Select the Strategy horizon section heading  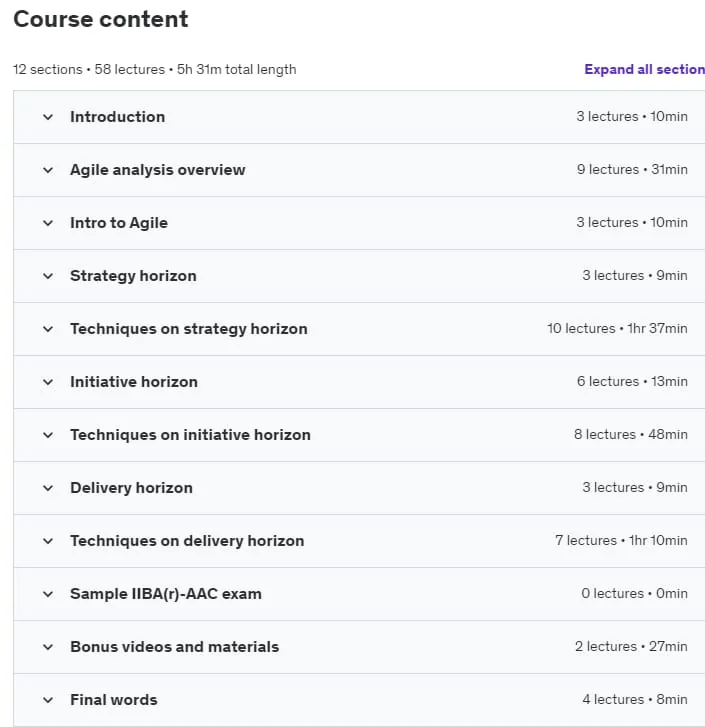click(133, 276)
